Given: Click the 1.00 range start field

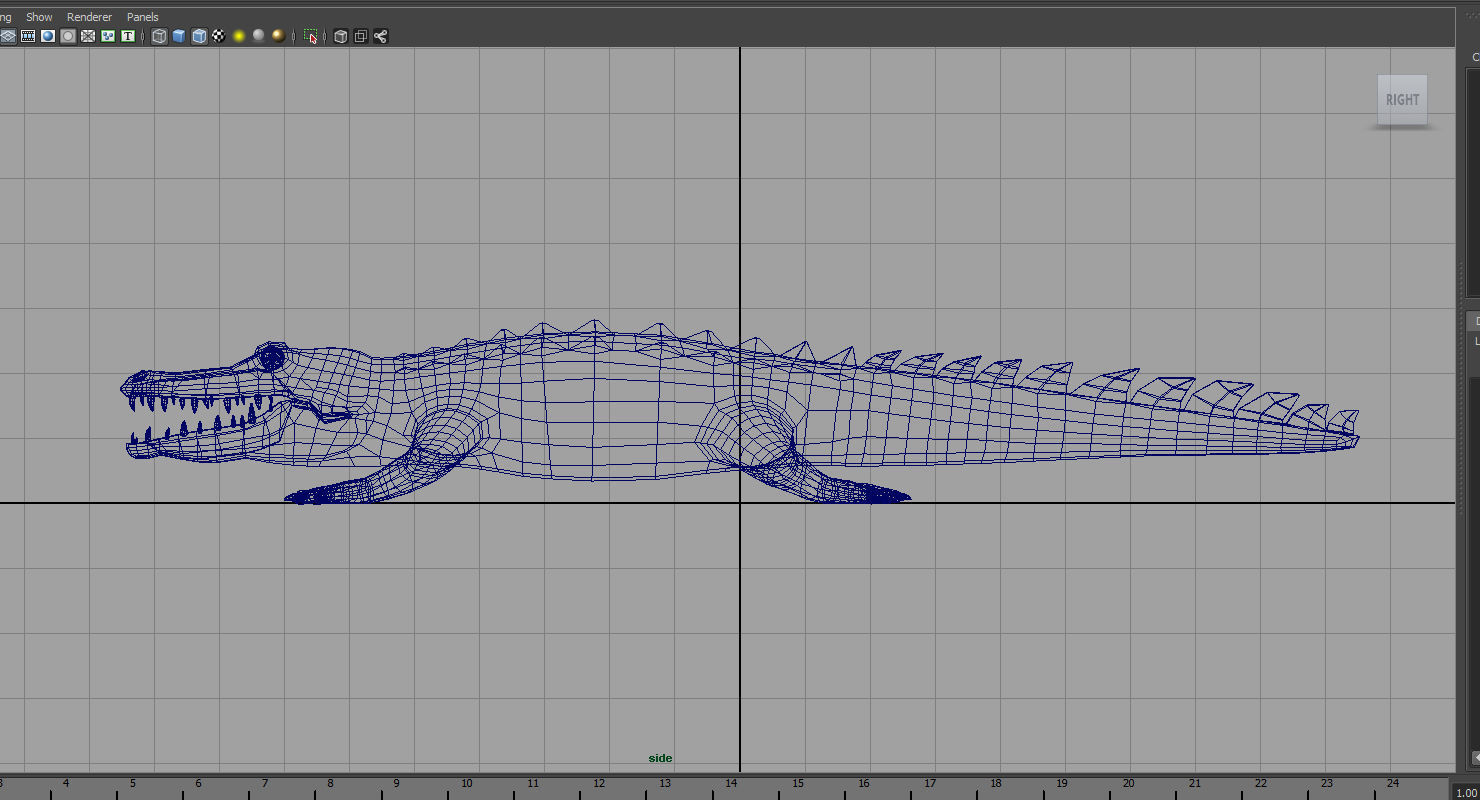Looking at the screenshot, I should [x=1466, y=793].
